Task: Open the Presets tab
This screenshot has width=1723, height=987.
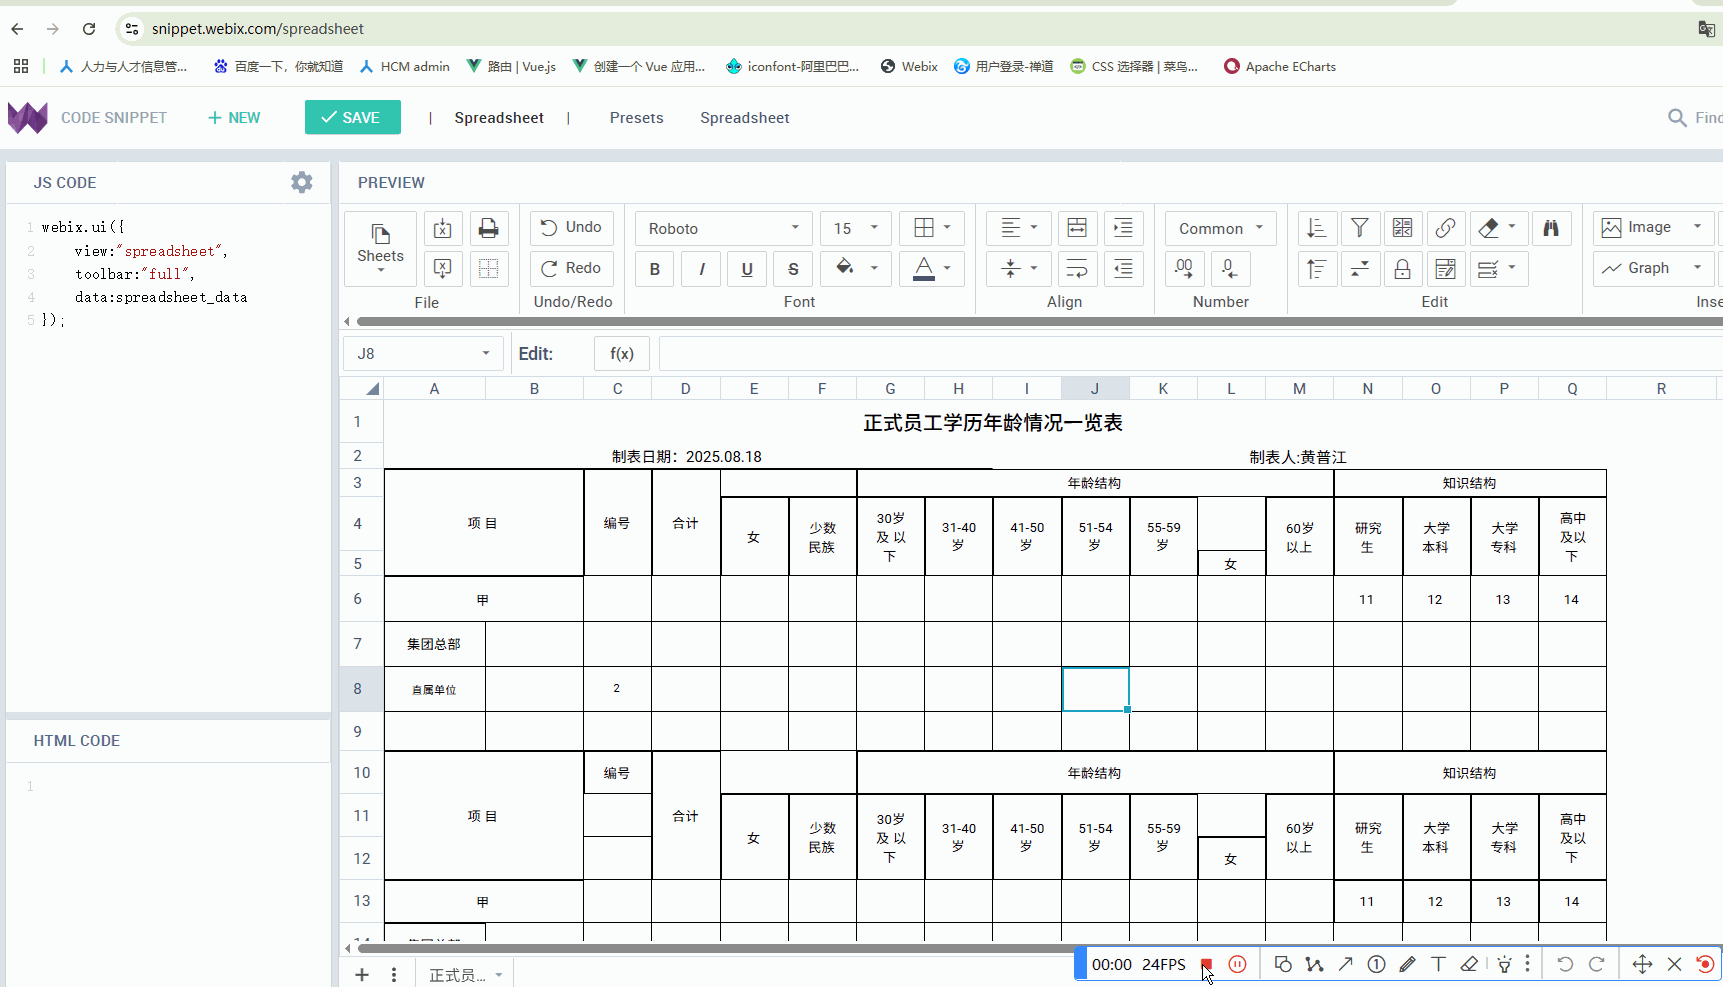Action: 636,118
